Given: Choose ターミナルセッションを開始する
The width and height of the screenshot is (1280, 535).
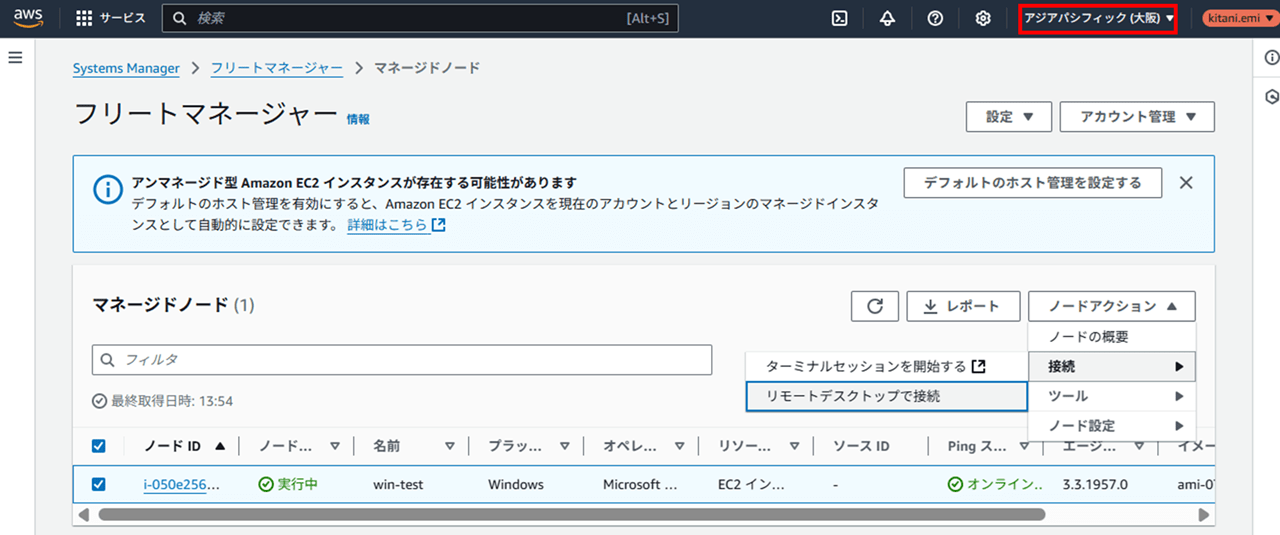Looking at the screenshot, I should [x=886, y=366].
